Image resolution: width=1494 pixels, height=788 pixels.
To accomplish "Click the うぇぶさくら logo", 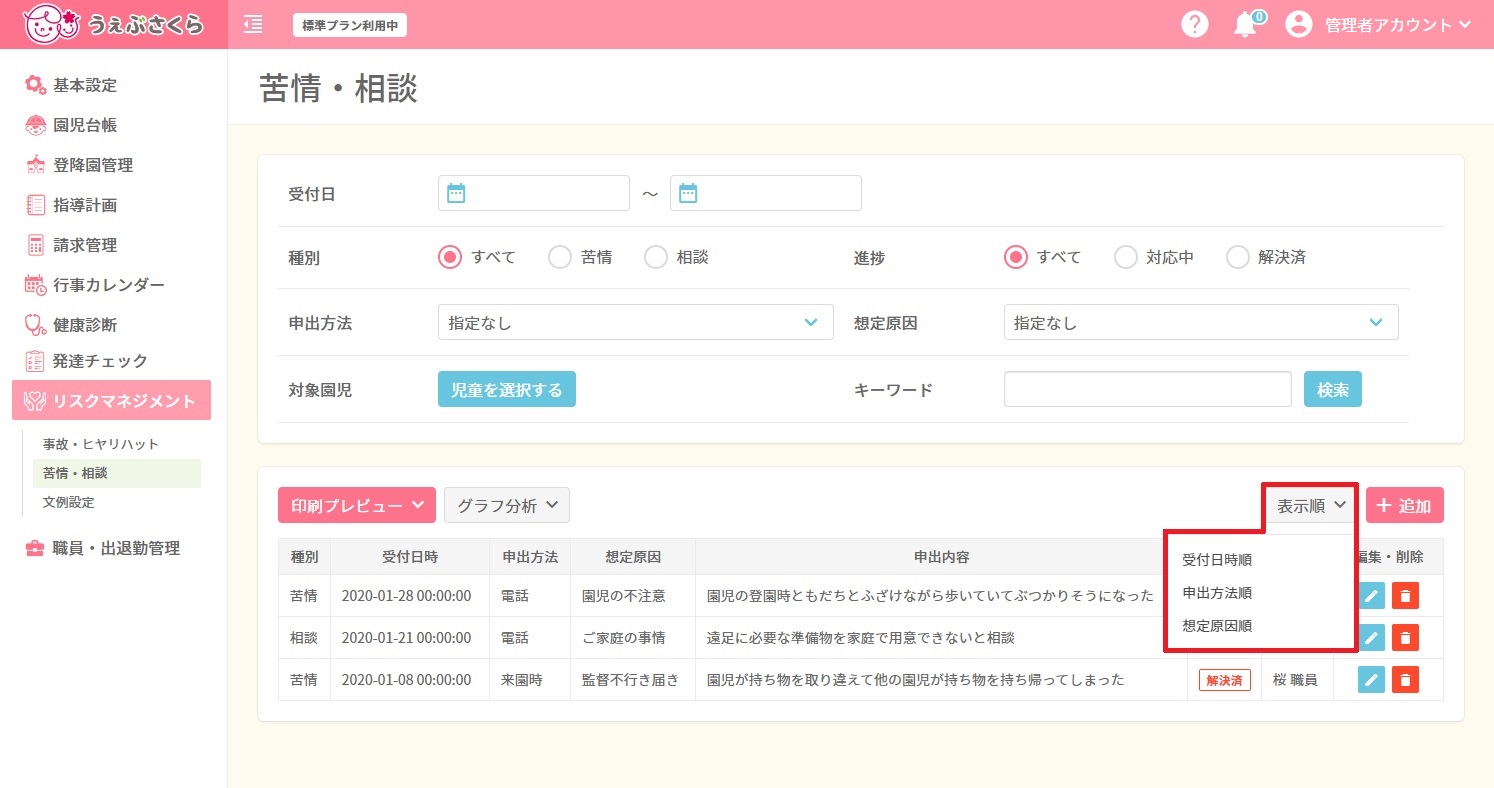I will point(113,24).
